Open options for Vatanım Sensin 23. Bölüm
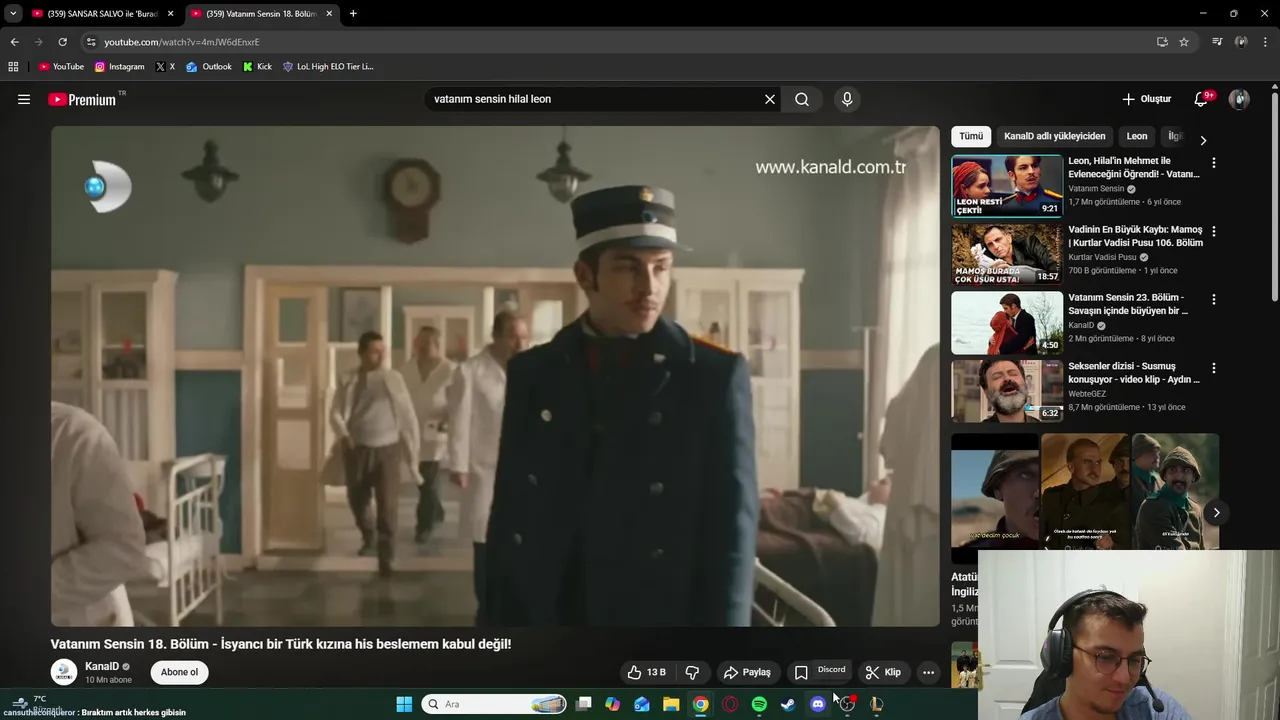 pyautogui.click(x=1214, y=299)
